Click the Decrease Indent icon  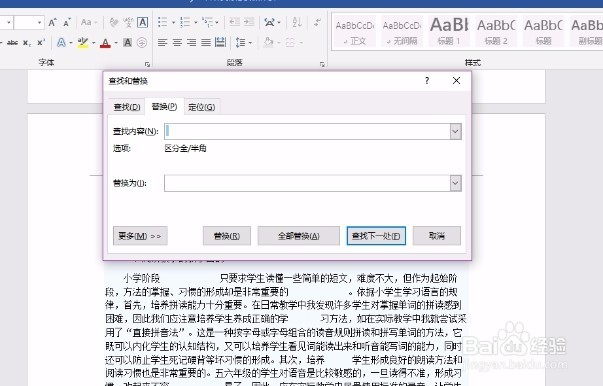[235, 22]
